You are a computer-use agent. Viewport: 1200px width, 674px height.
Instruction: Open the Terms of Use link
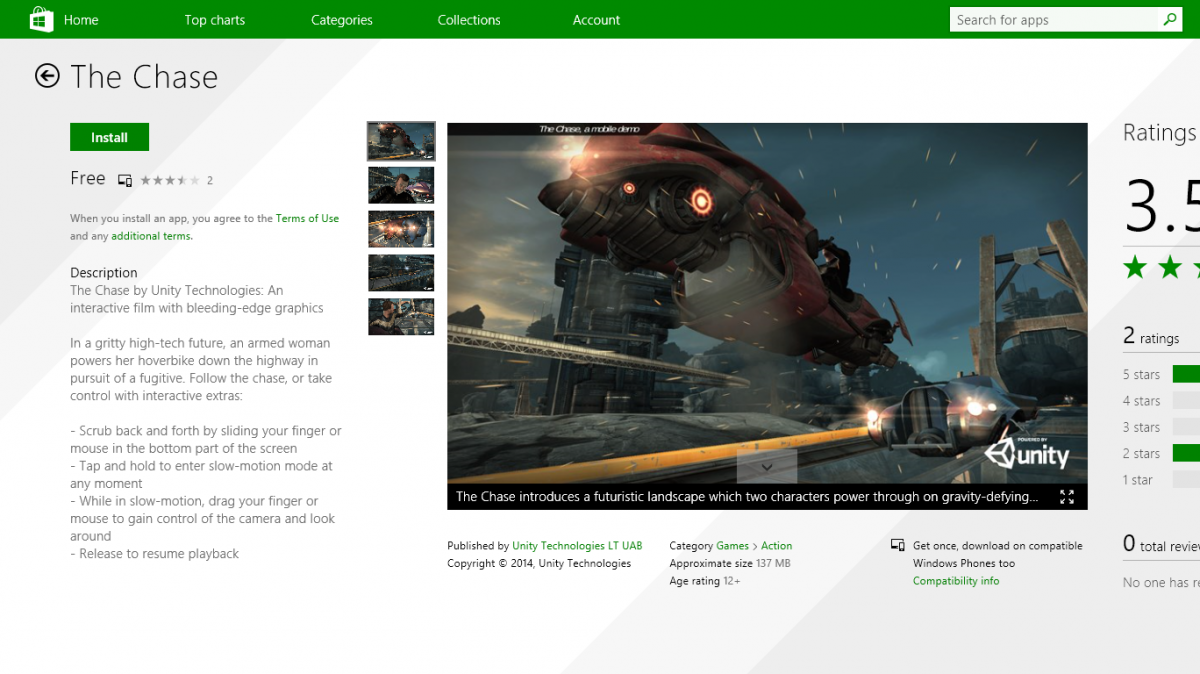tap(308, 218)
